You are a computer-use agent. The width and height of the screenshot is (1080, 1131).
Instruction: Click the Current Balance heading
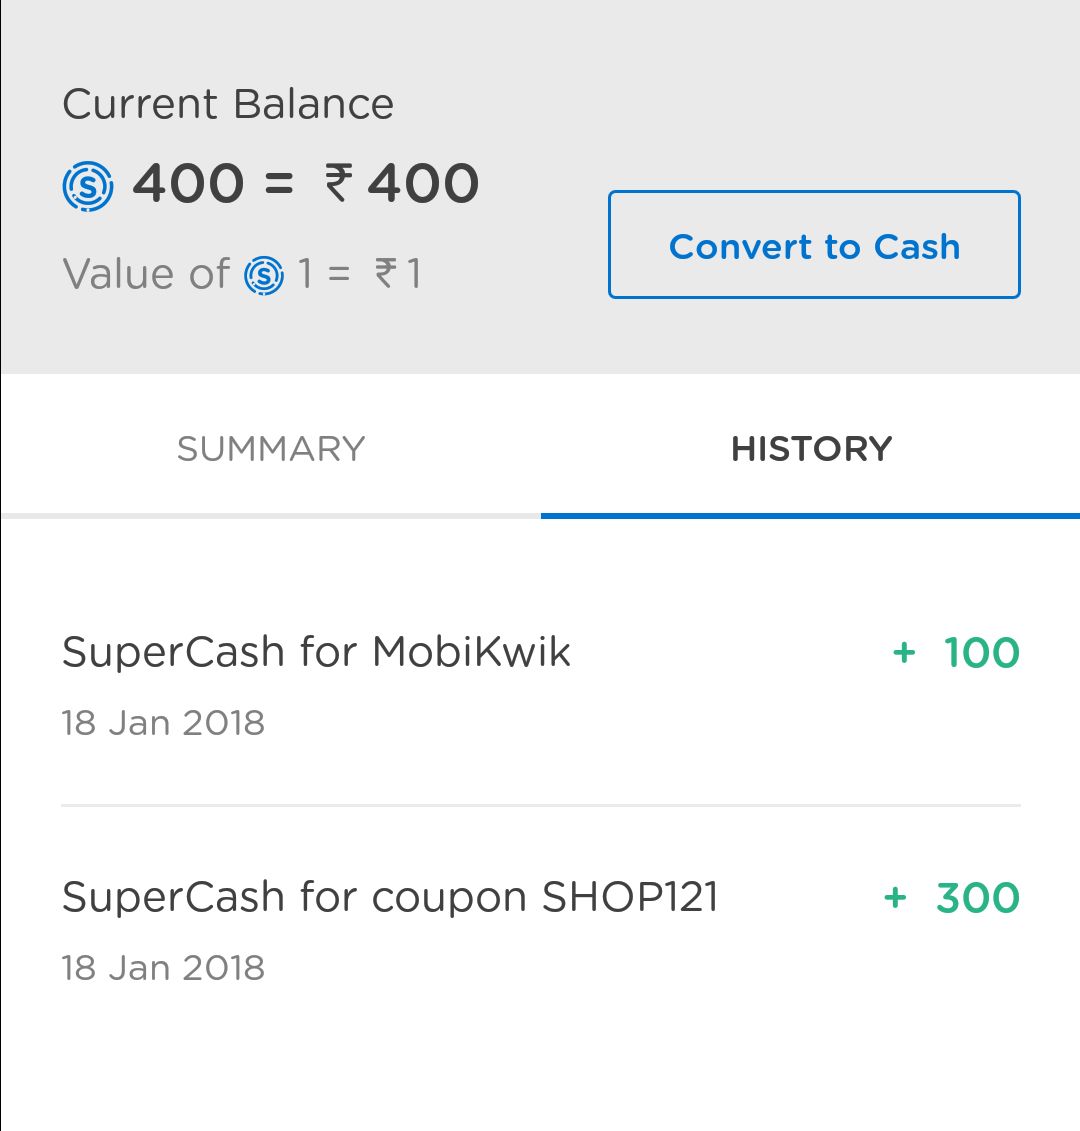[228, 105]
